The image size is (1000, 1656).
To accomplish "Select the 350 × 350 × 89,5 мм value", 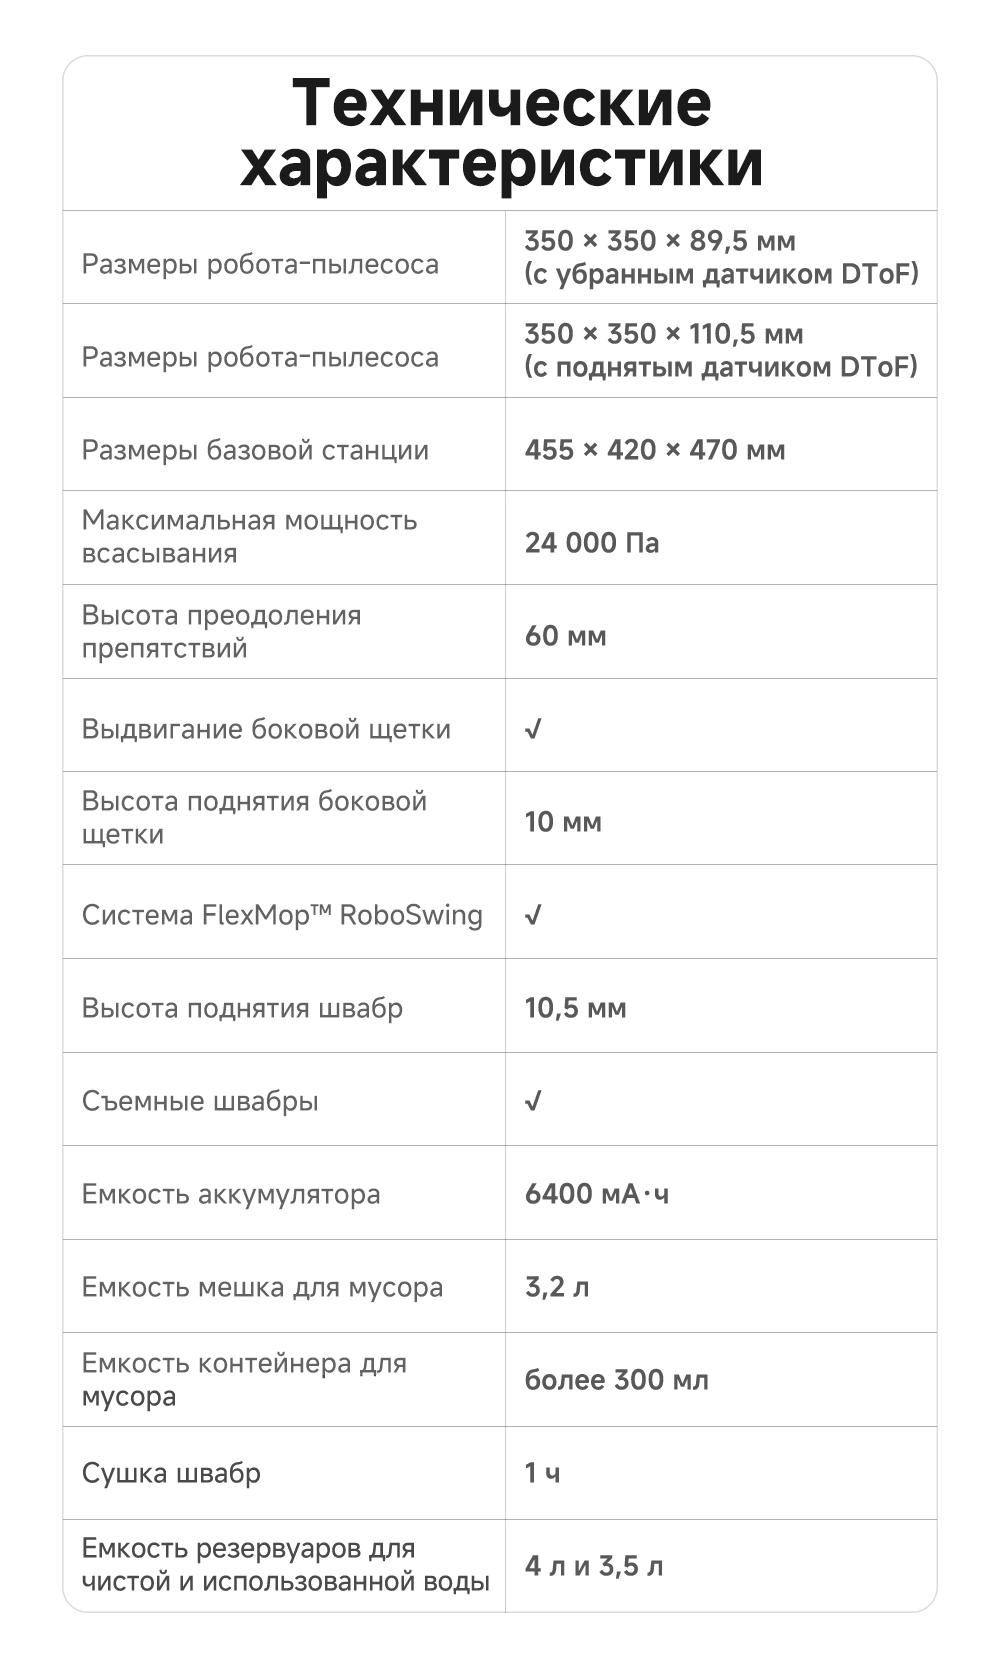I will (x=660, y=241).
